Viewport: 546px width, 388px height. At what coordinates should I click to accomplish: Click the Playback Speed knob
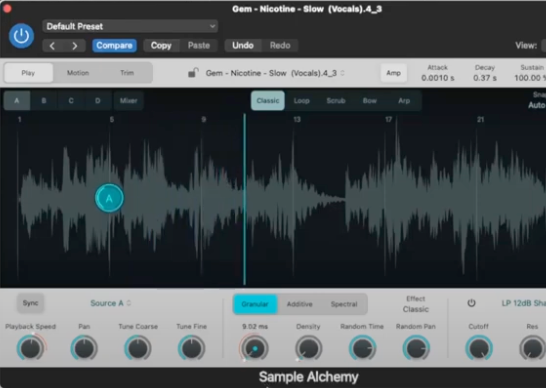coord(31,348)
